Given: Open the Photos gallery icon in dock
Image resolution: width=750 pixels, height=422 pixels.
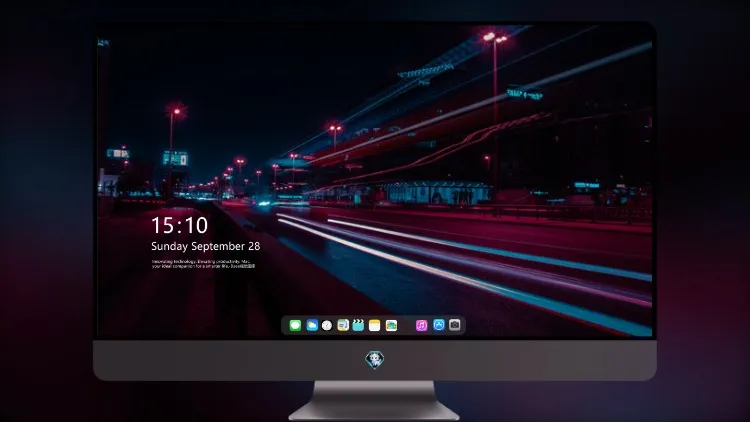Looking at the screenshot, I should click(x=391, y=325).
